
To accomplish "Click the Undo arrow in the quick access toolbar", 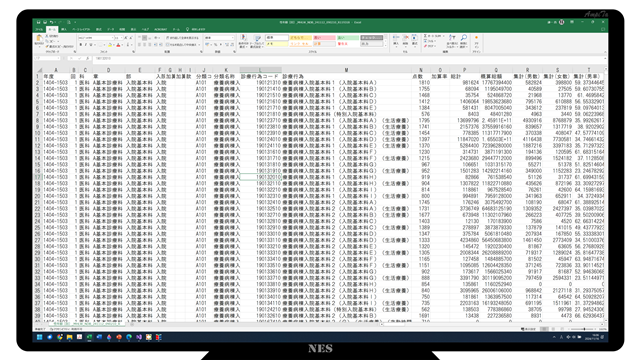I will 51,22.
